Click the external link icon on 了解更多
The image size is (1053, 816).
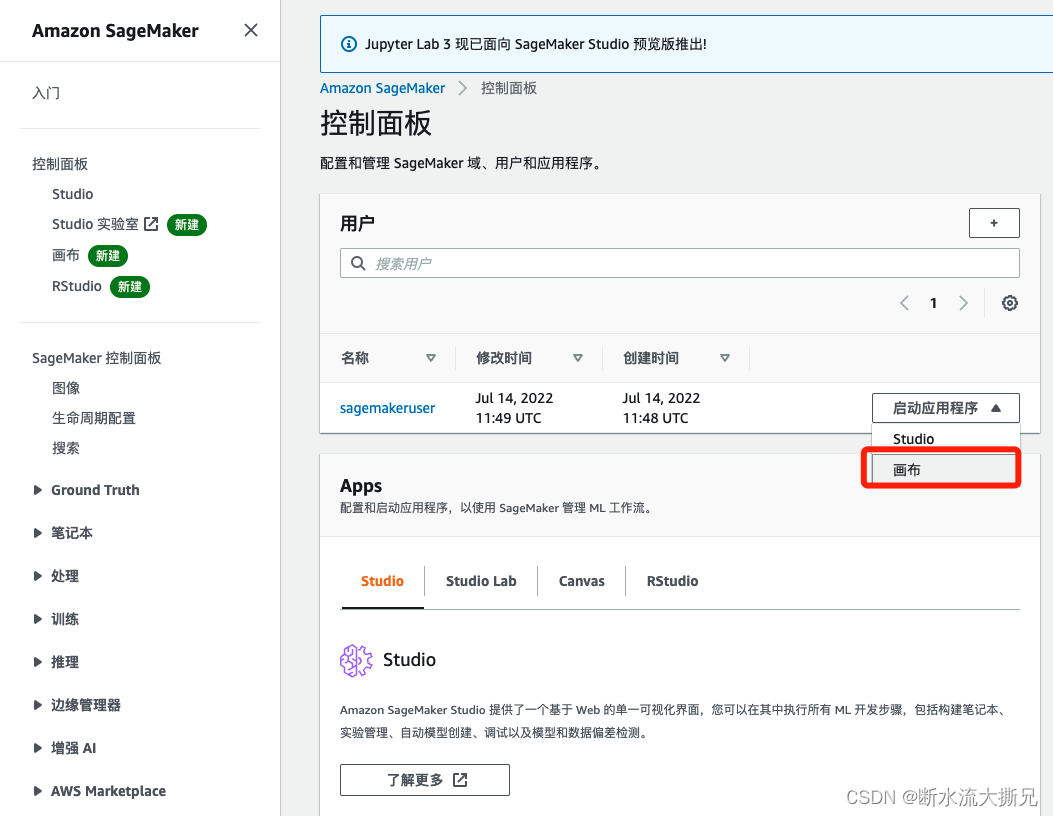click(x=460, y=780)
